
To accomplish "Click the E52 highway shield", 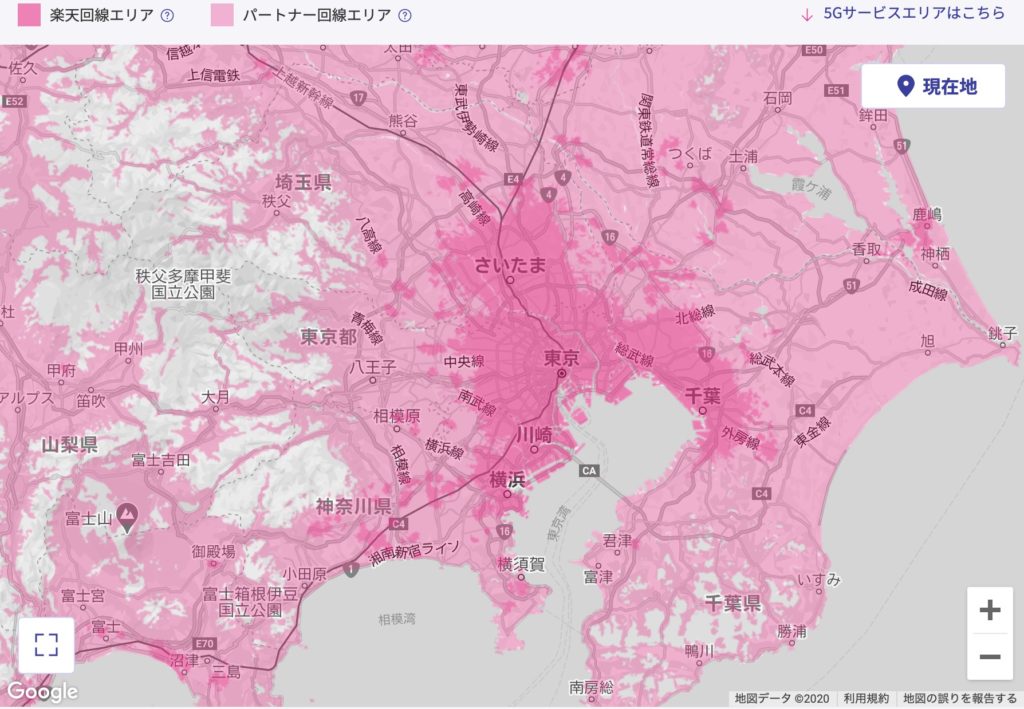I will 14,101.
